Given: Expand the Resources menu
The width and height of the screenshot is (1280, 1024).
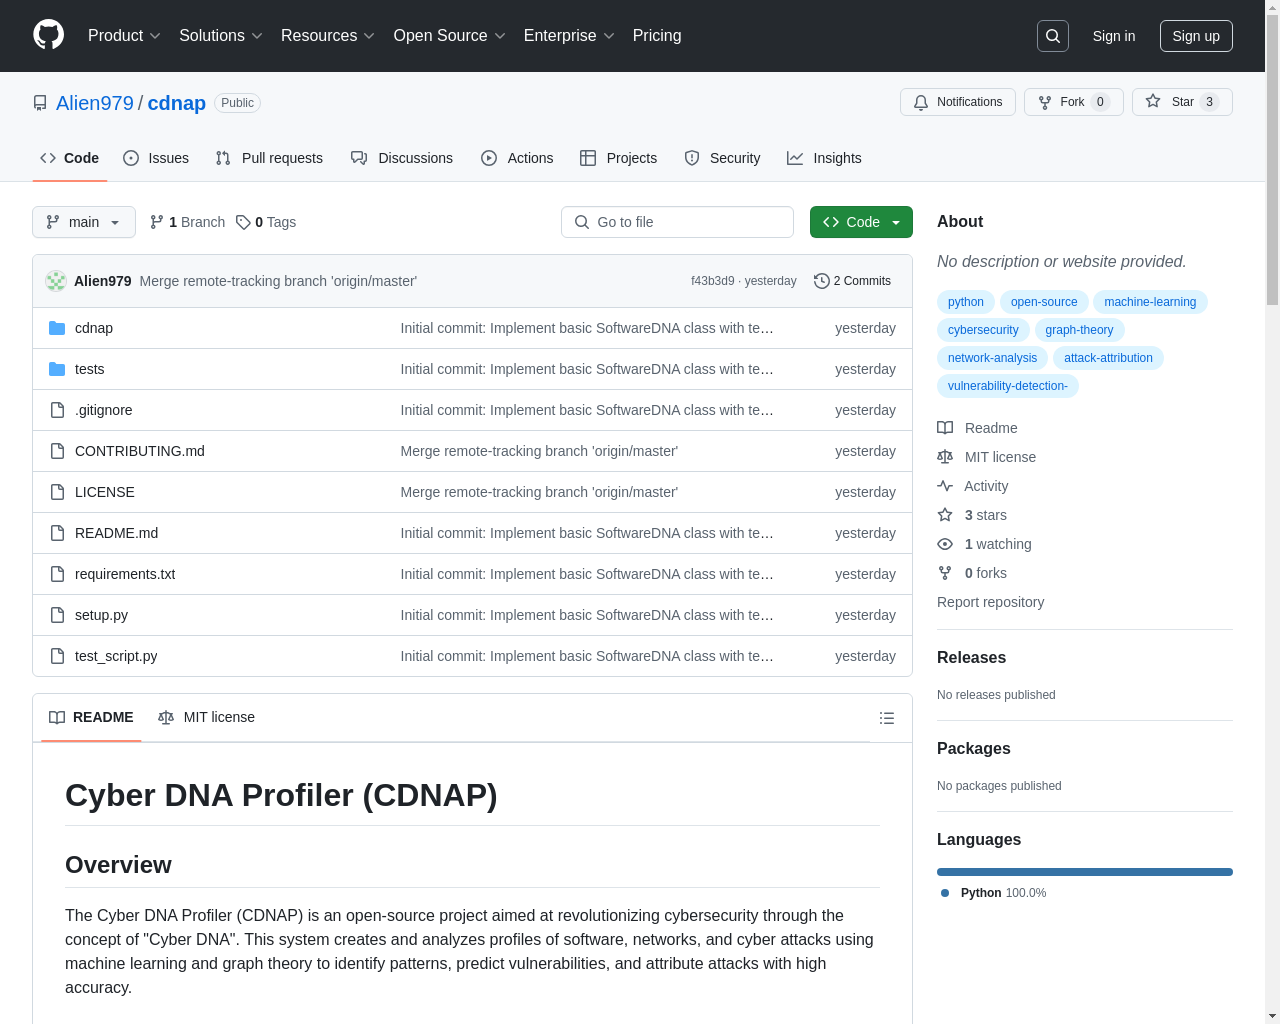Looking at the screenshot, I should [x=328, y=36].
